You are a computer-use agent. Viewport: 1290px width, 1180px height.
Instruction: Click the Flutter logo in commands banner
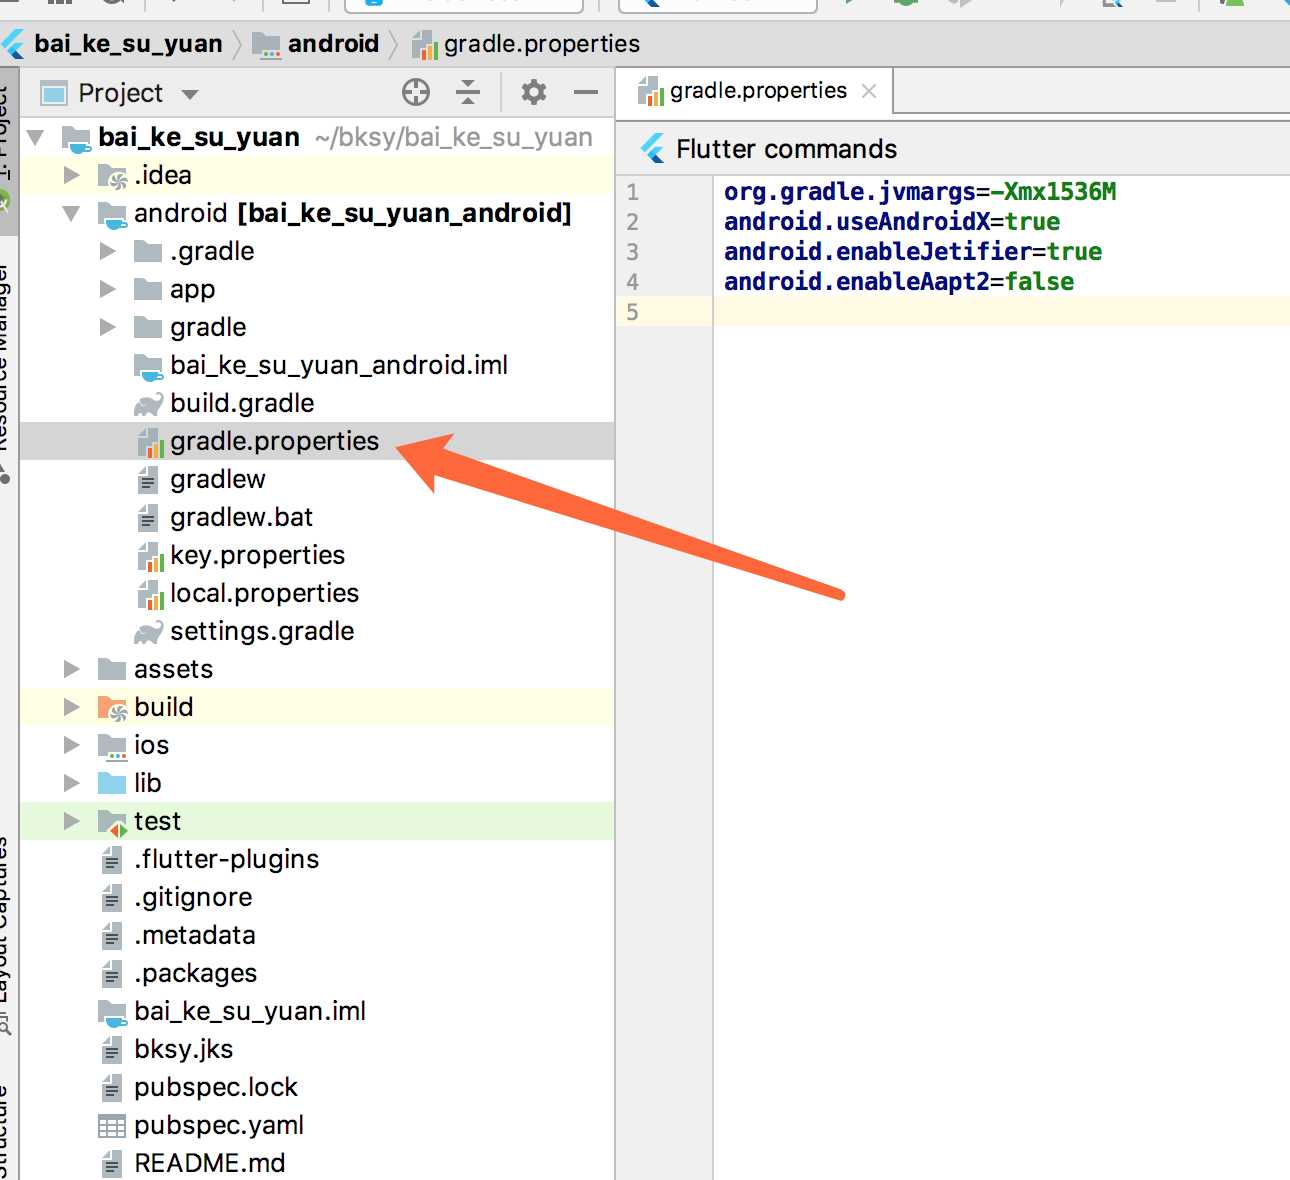tap(653, 149)
